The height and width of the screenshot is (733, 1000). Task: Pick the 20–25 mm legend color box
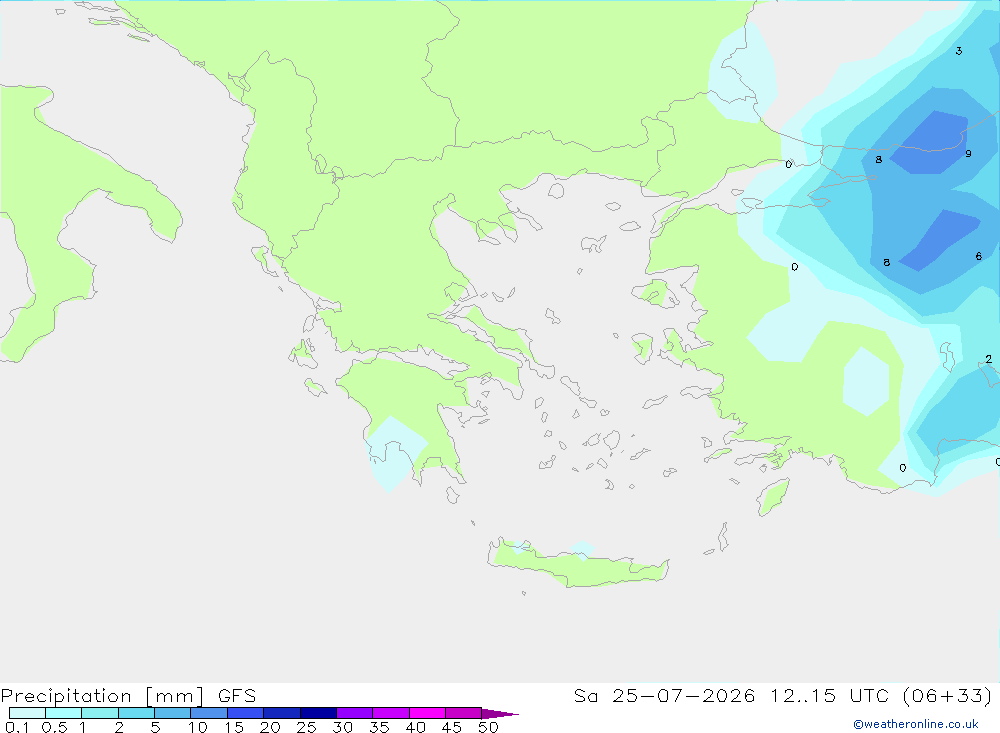tap(282, 713)
